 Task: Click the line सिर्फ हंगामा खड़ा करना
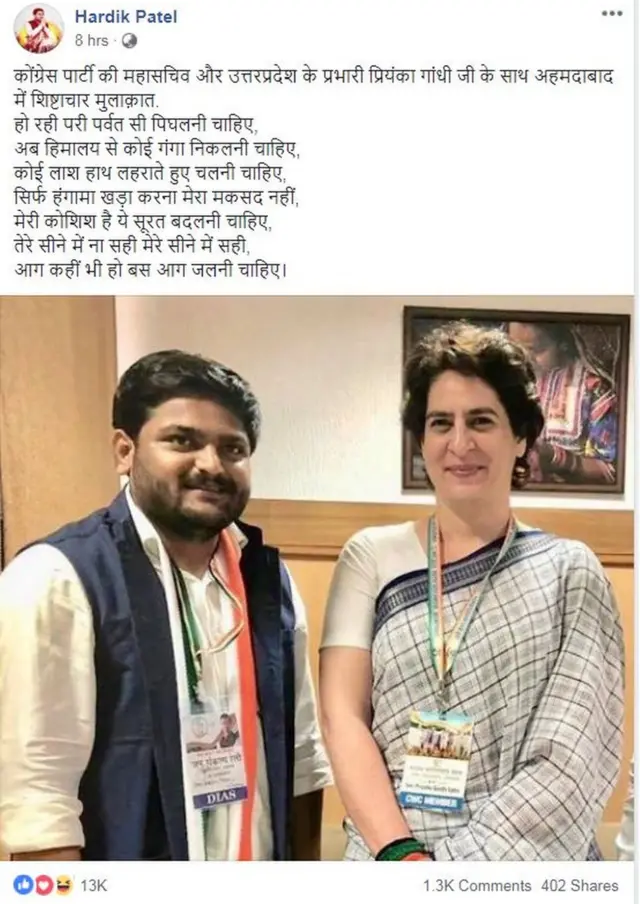(156, 198)
